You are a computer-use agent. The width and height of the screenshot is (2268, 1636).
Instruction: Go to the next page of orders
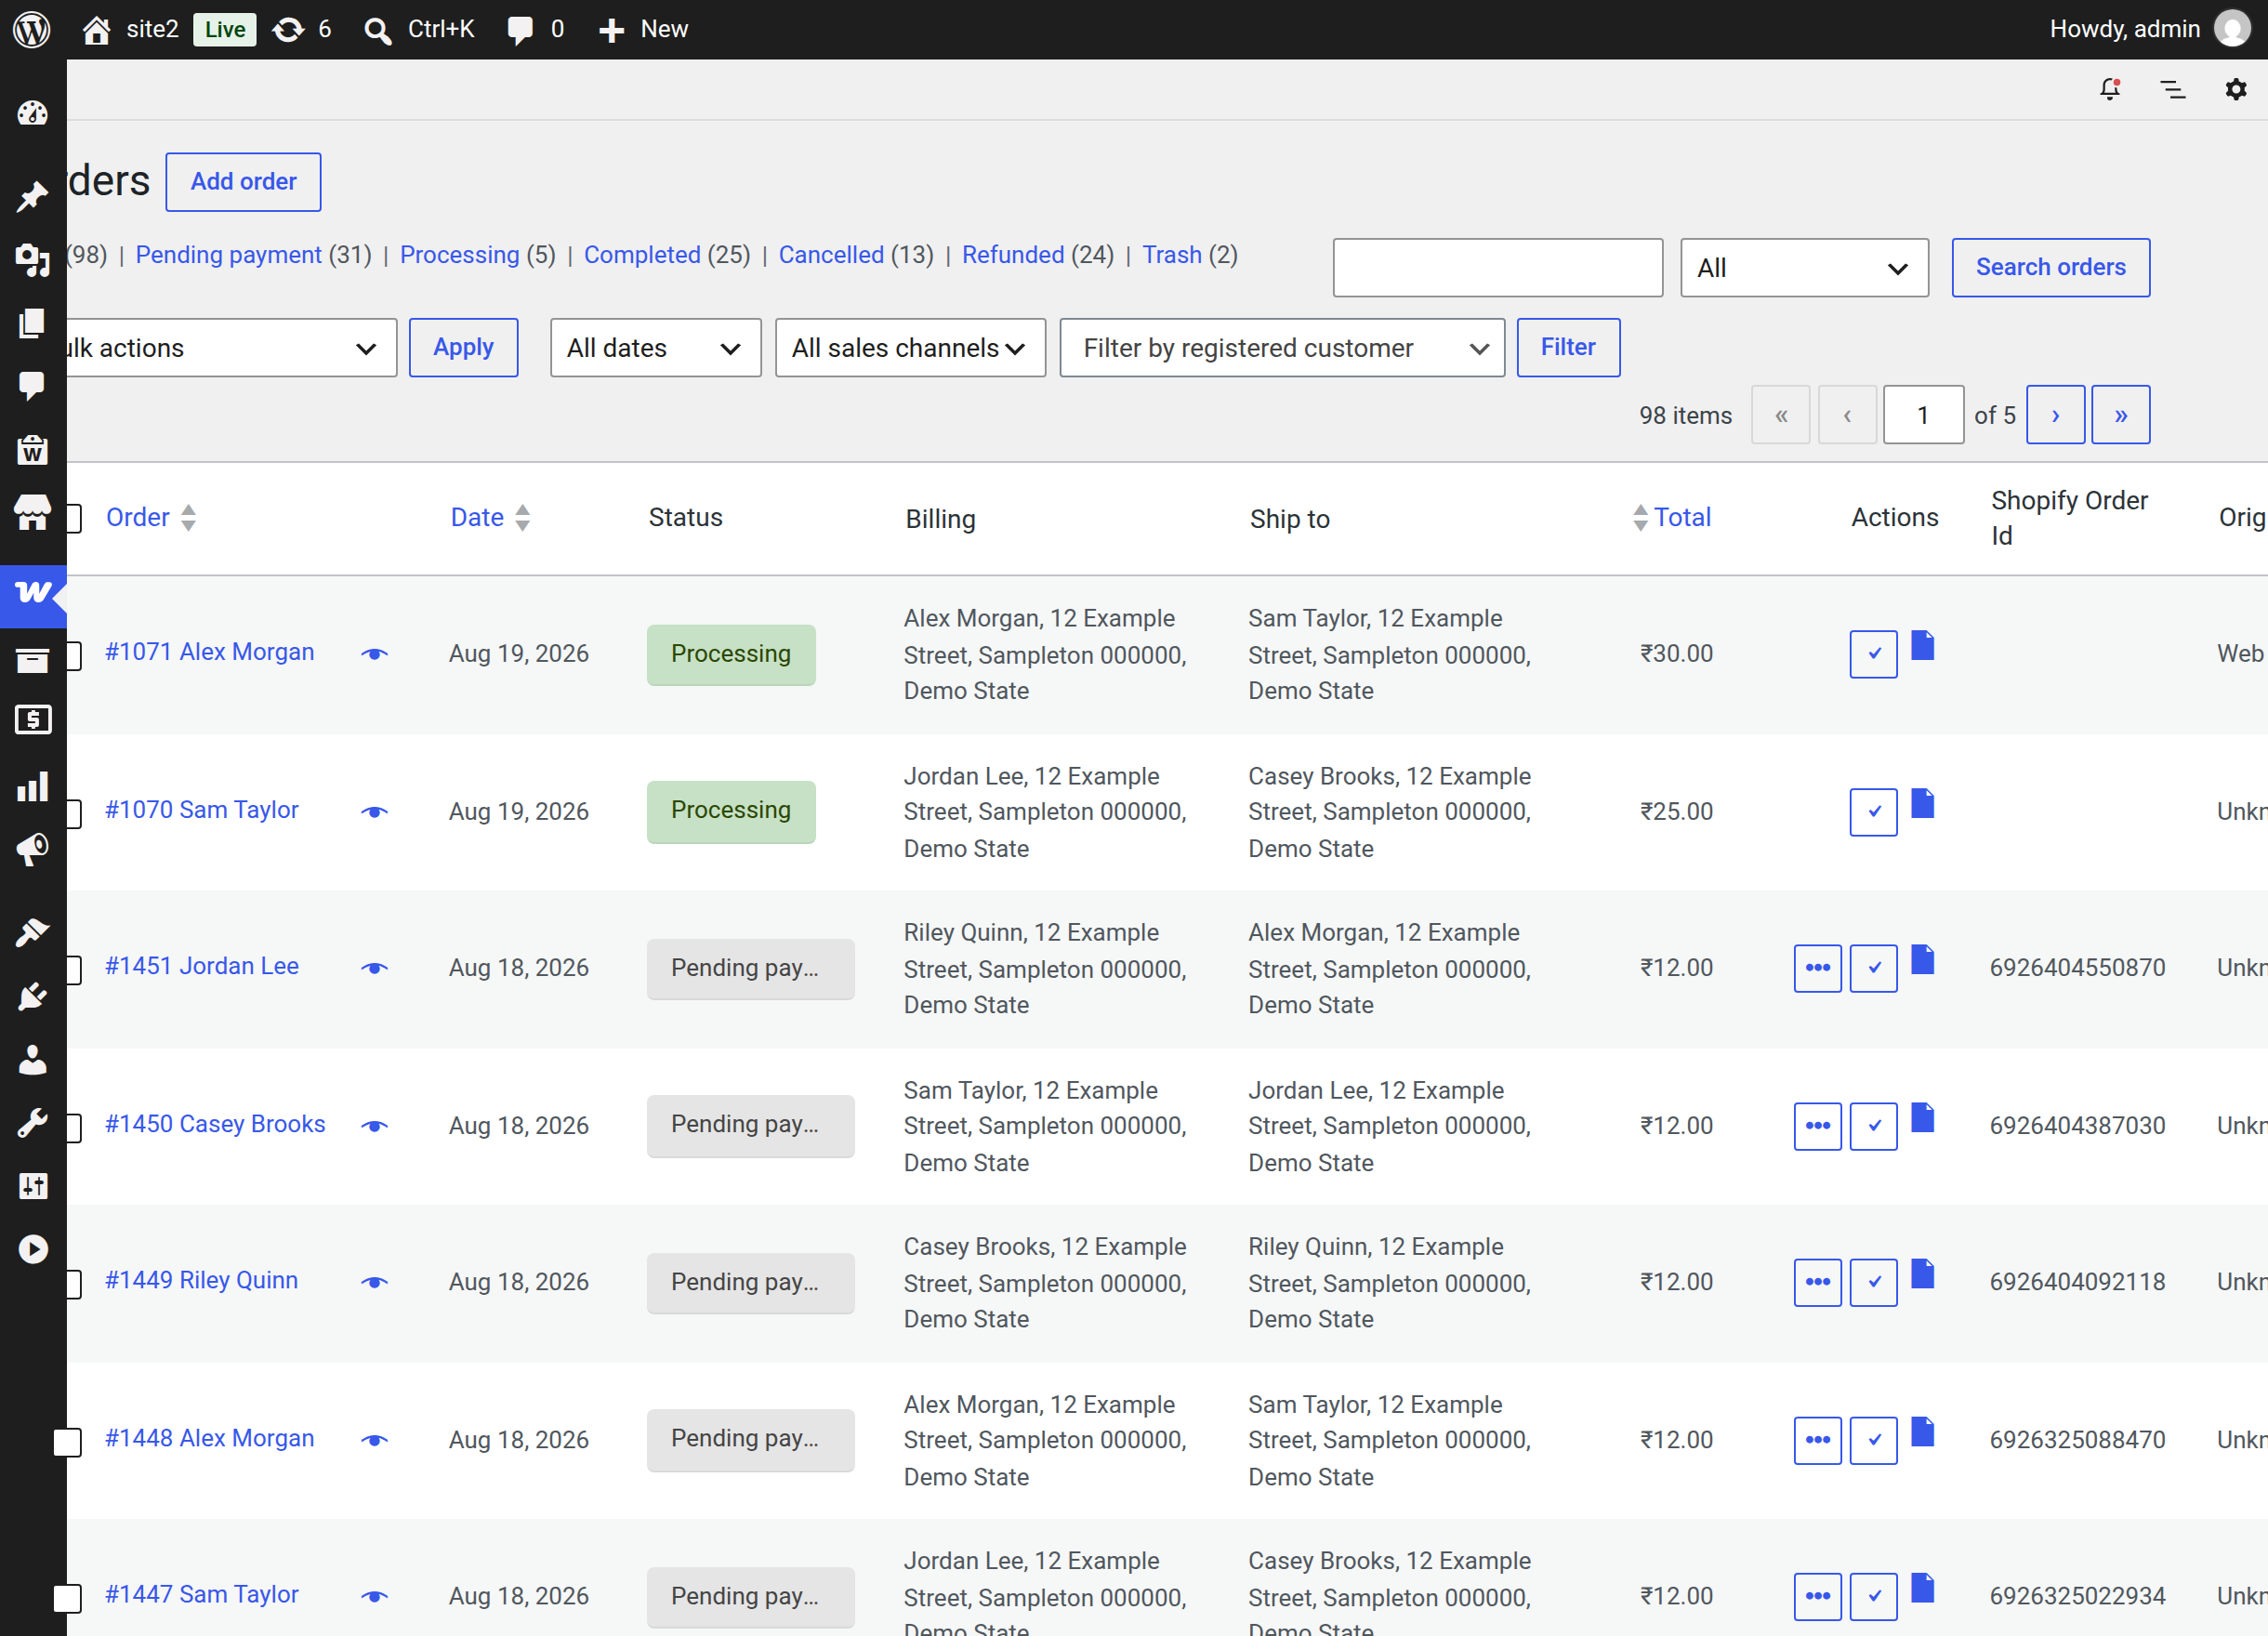pos(2055,415)
